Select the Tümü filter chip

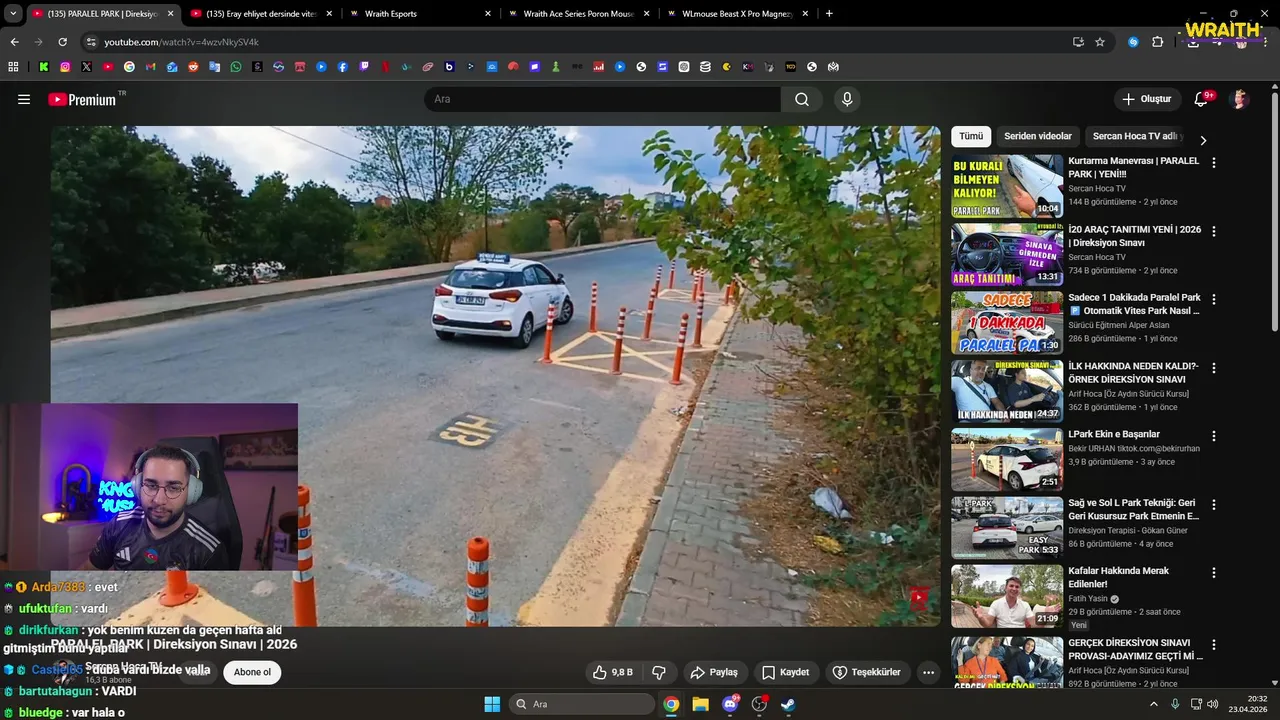pos(971,136)
